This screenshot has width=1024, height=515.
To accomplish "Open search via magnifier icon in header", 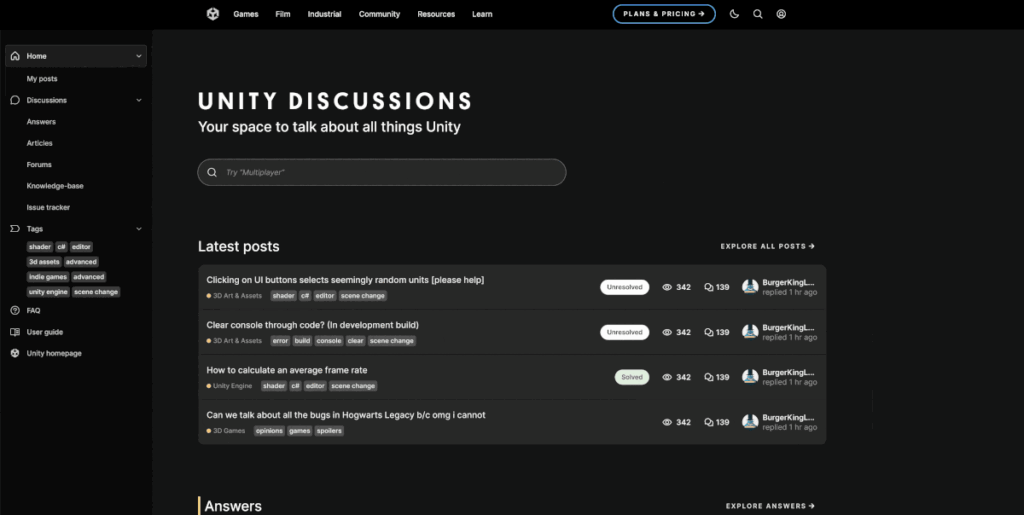I will tap(758, 14).
